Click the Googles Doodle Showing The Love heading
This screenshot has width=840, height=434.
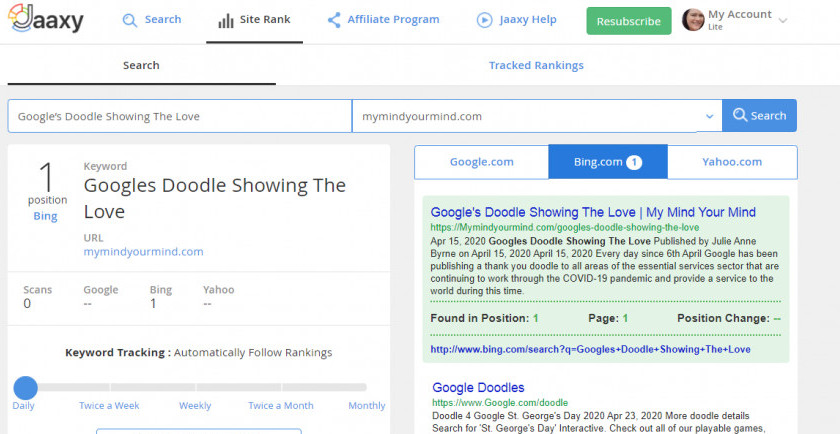click(215, 198)
